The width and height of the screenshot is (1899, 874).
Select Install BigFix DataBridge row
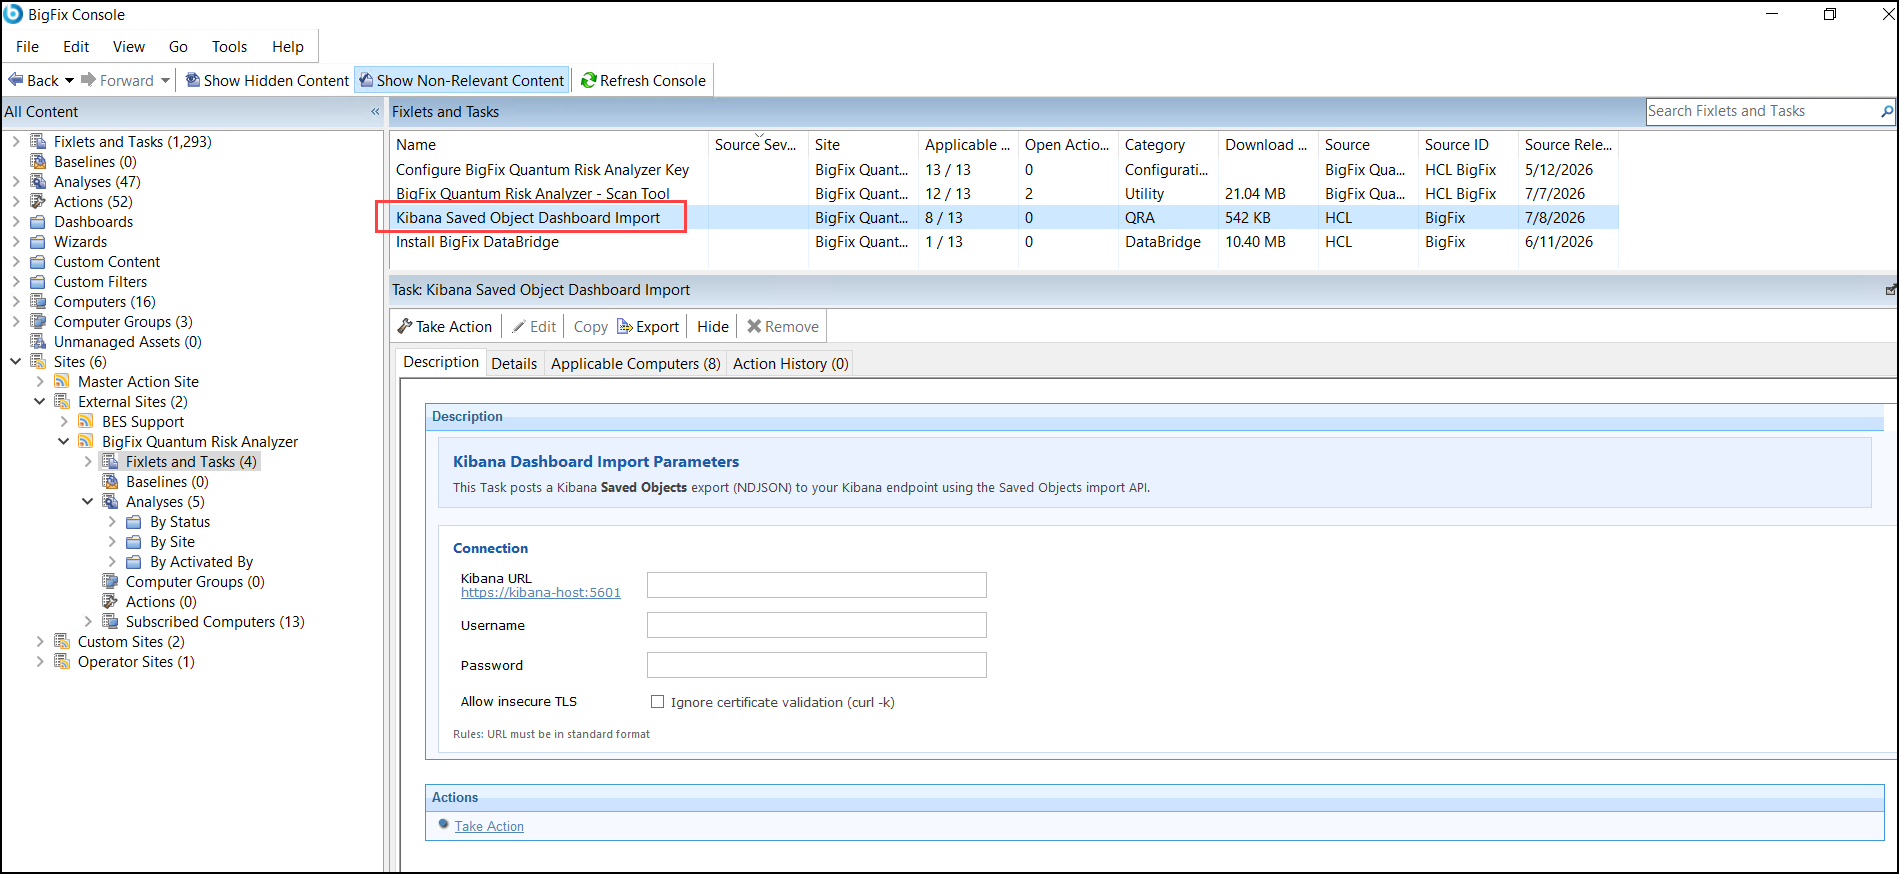1004,242
